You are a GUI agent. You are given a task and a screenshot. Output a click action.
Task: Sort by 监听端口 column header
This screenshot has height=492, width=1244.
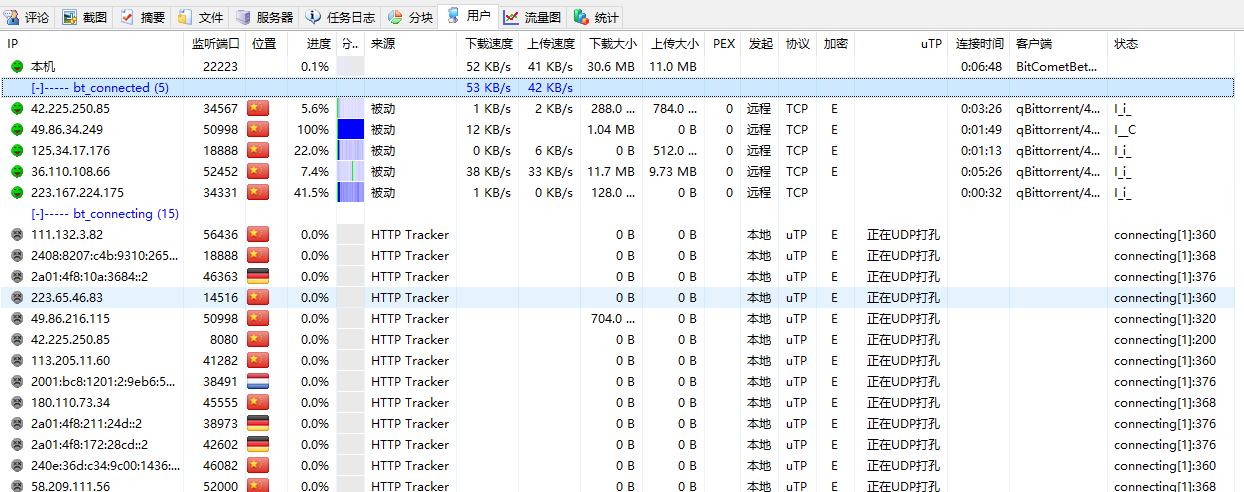216,44
